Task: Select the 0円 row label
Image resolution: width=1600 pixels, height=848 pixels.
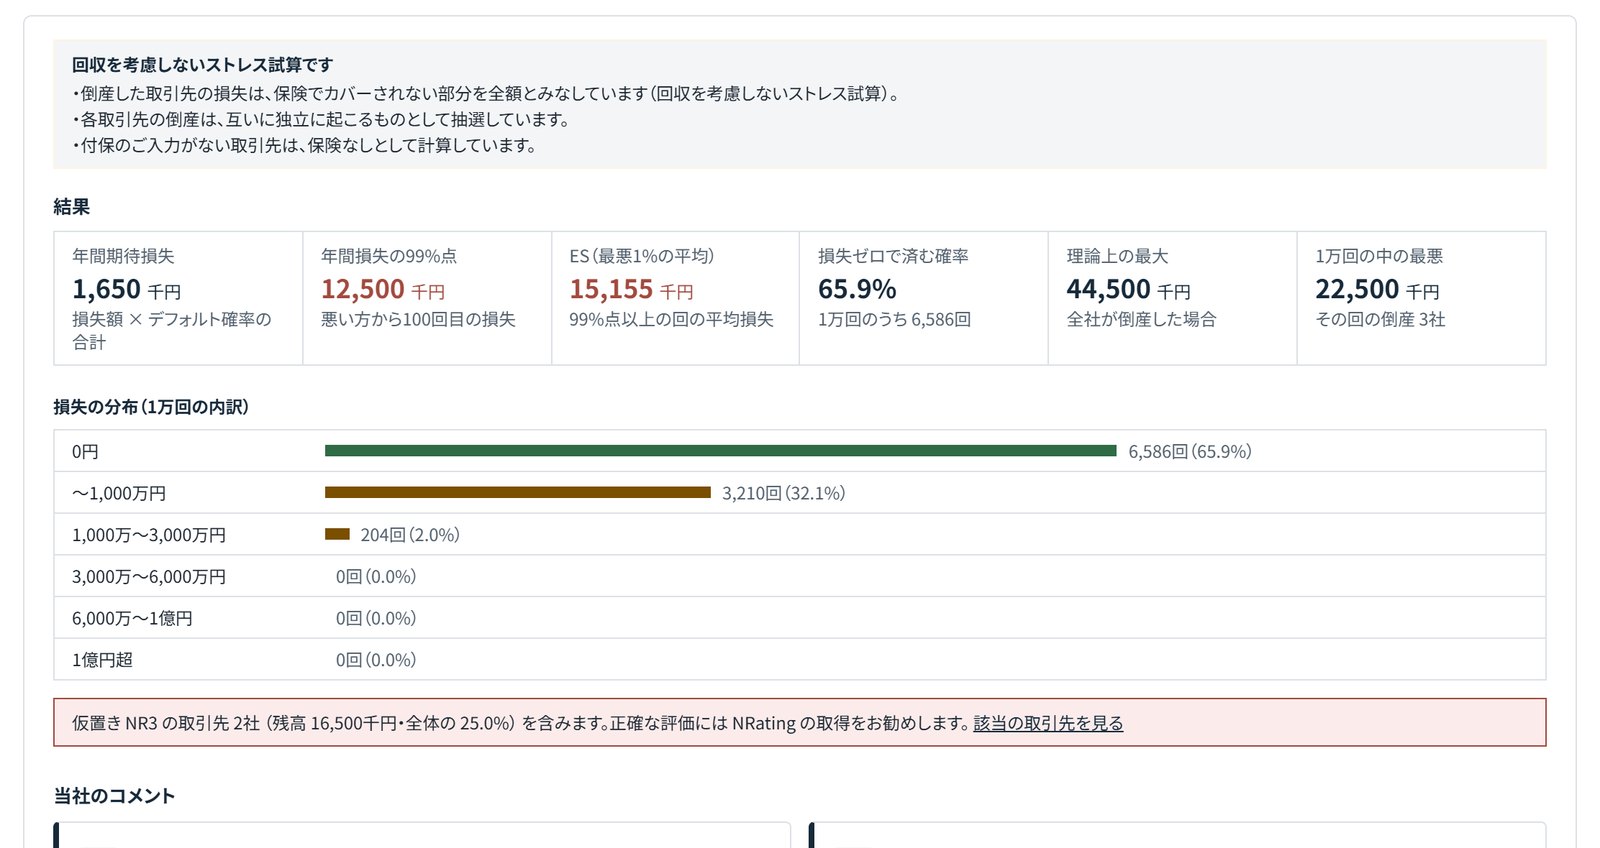Action: (85, 452)
